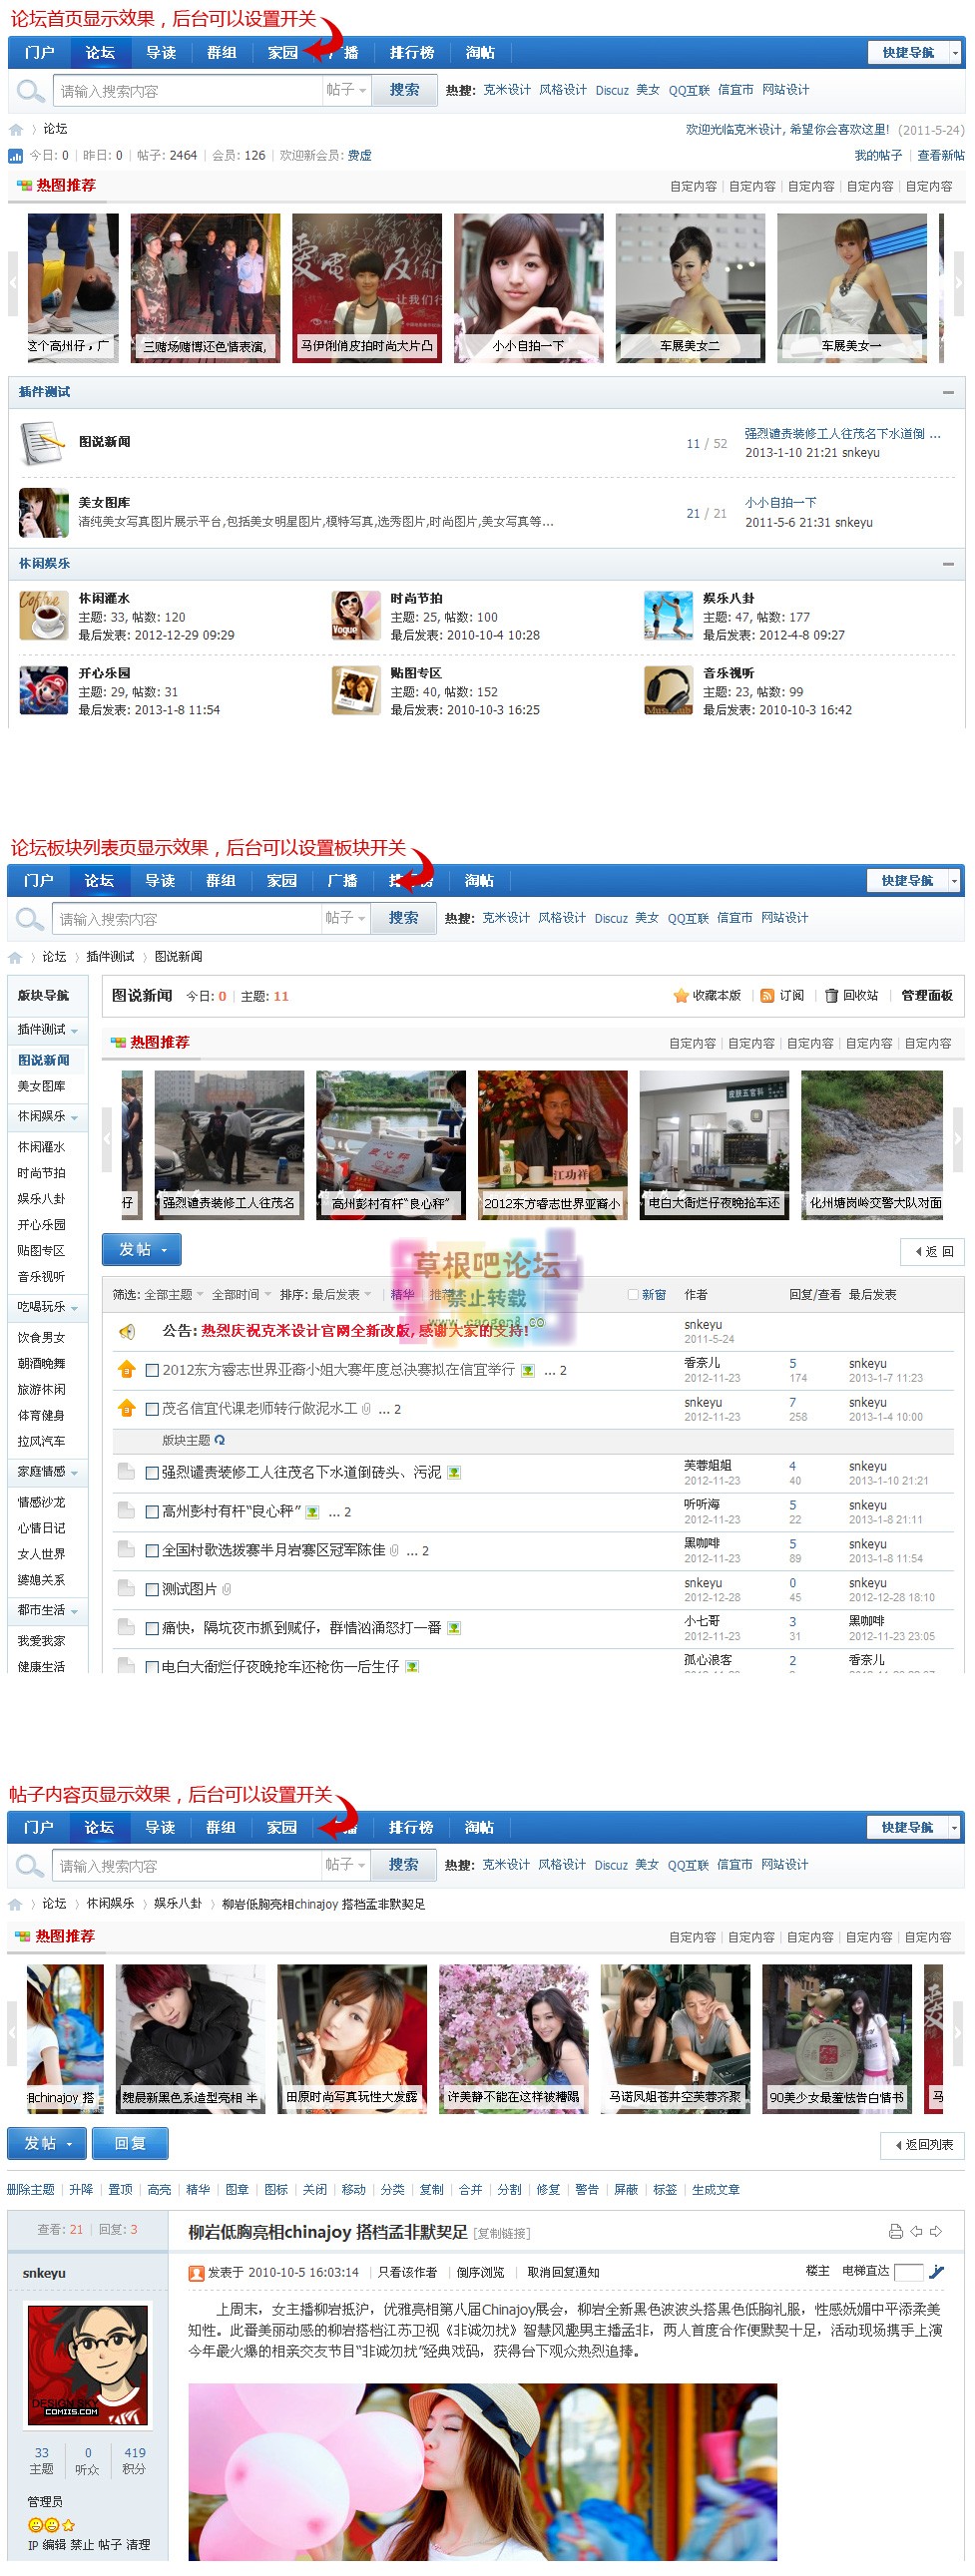Select 时尚节拍 in the board sidebar
This screenshot has height=2576, width=975.
[42, 1173]
